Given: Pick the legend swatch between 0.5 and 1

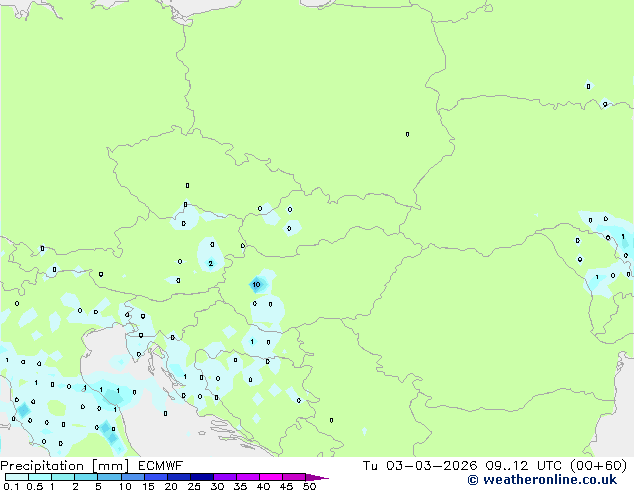Looking at the screenshot, I should 40,477.
